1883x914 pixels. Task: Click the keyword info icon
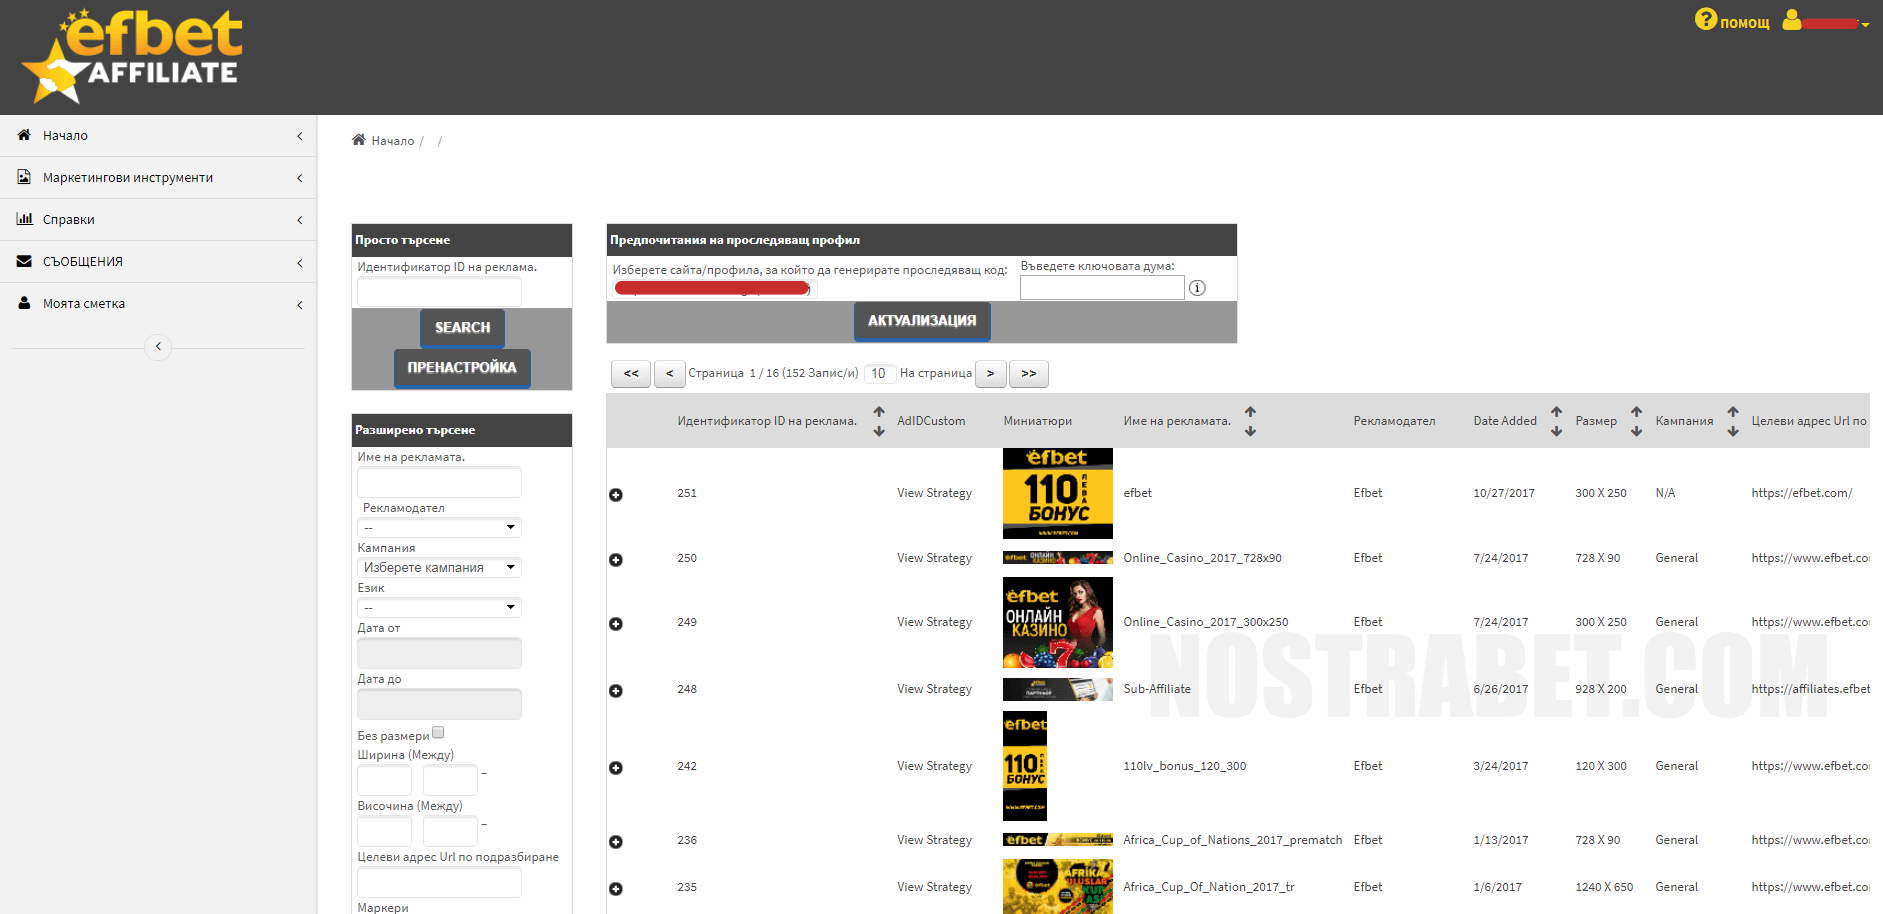tap(1197, 288)
